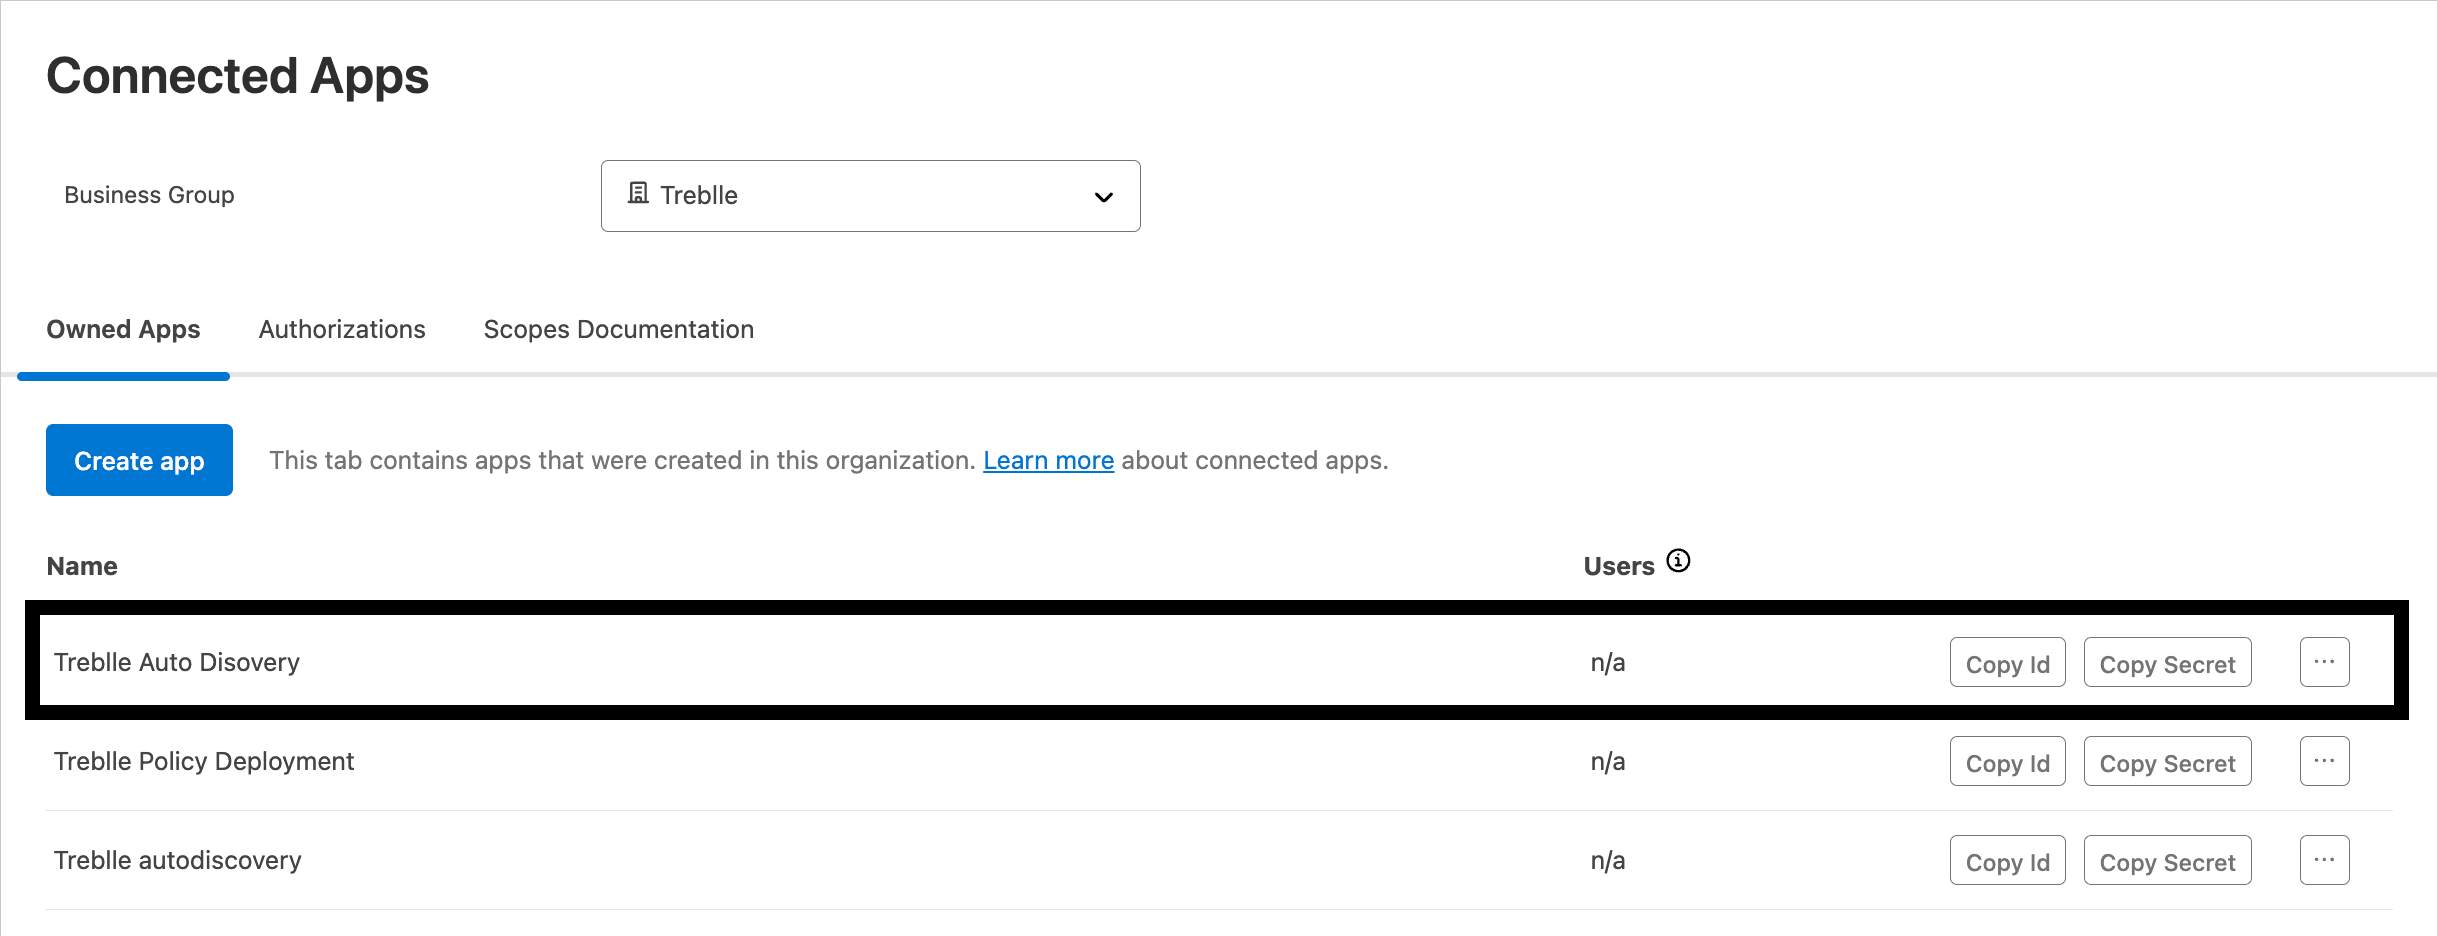Click the building icon in Business Group selector

638,193
